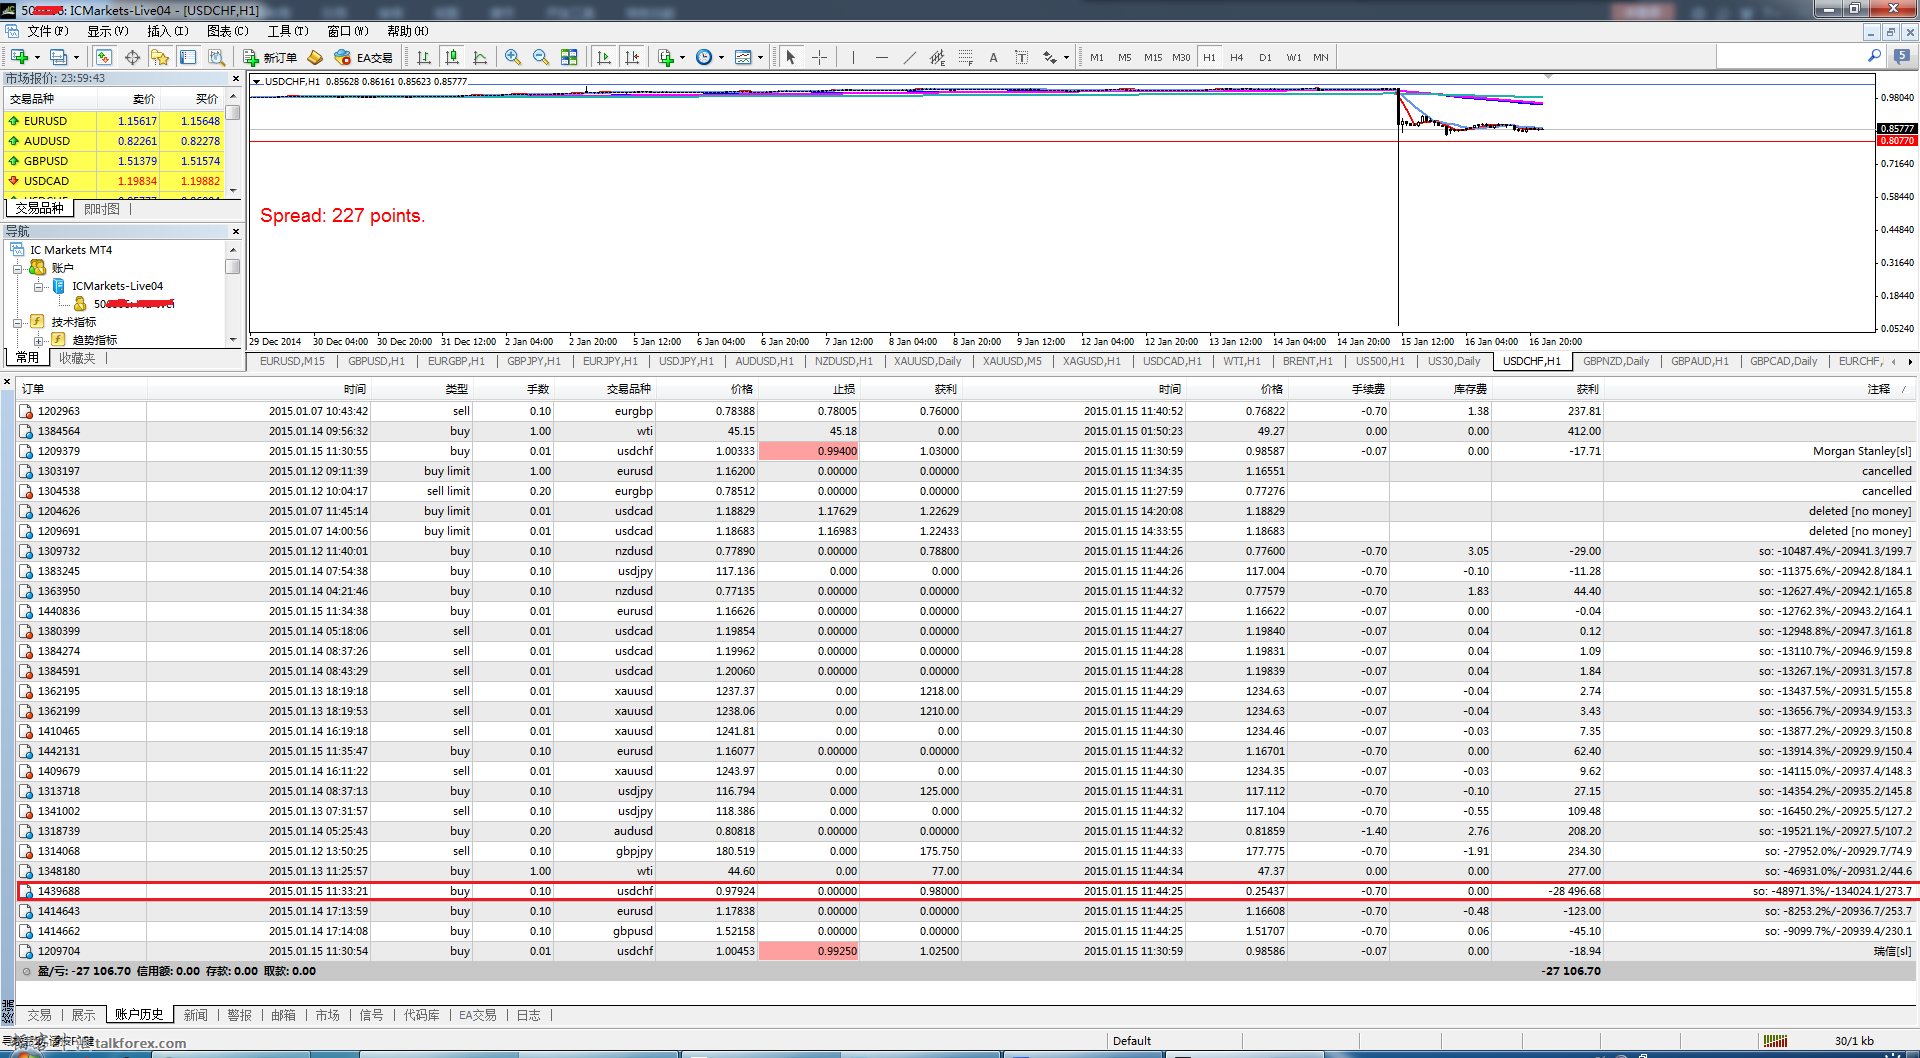
Task: Toggle the Market Watch window icon
Action: (104, 57)
